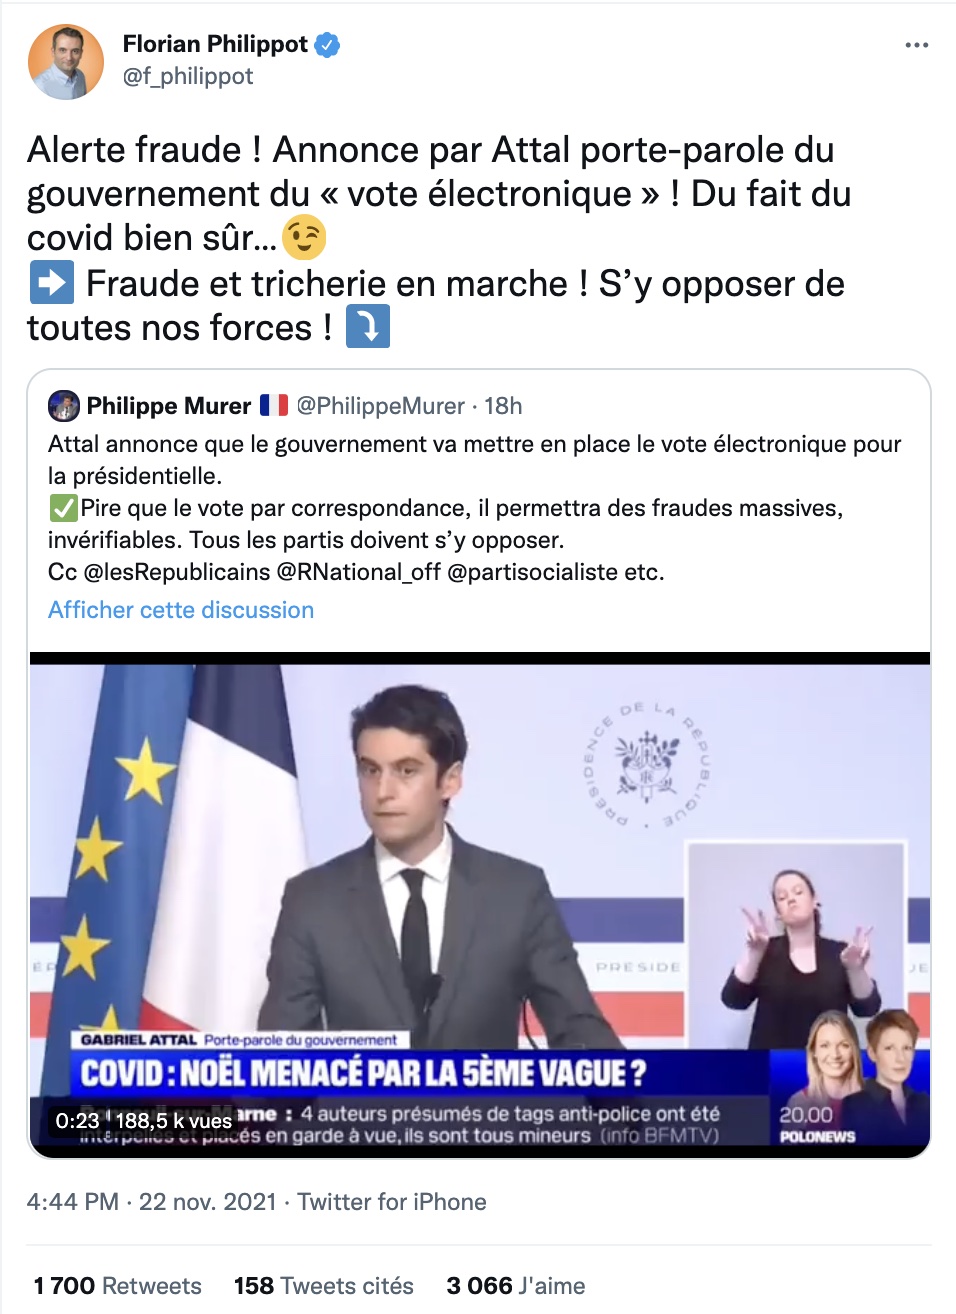Viewport: 956px width, 1314px height.
Task: Click the blue right-arrow emoji
Action: (x=51, y=283)
